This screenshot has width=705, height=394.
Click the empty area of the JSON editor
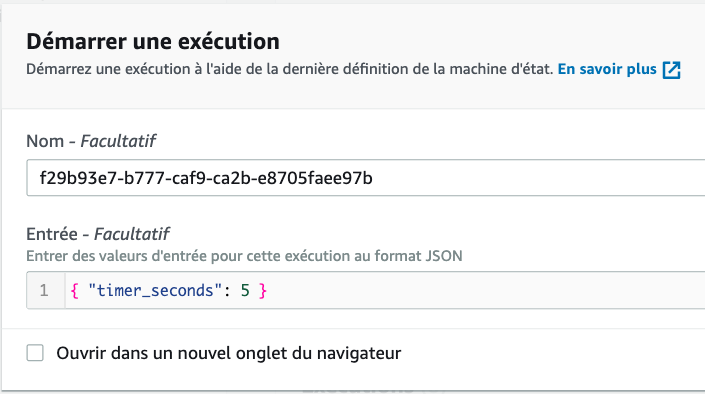point(486,291)
